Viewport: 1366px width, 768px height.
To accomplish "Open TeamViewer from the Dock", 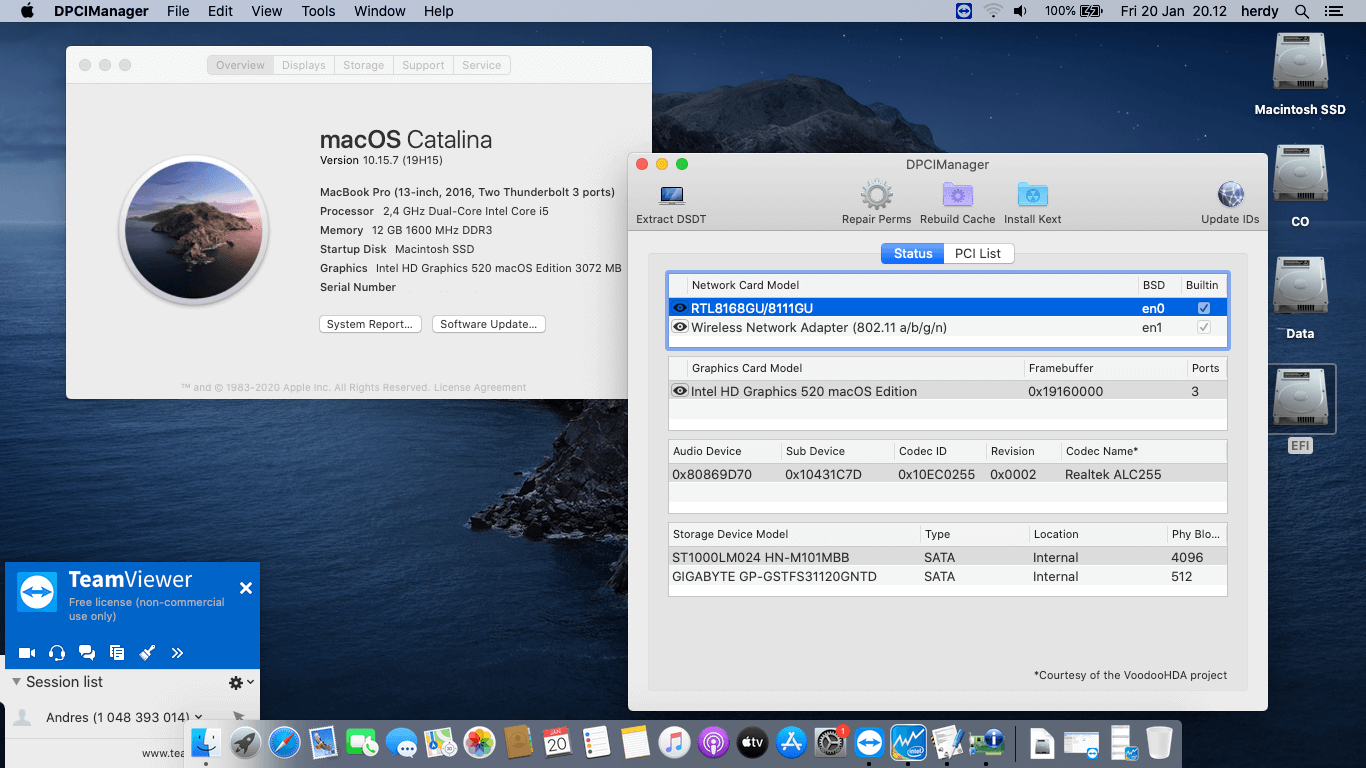I will click(869, 743).
